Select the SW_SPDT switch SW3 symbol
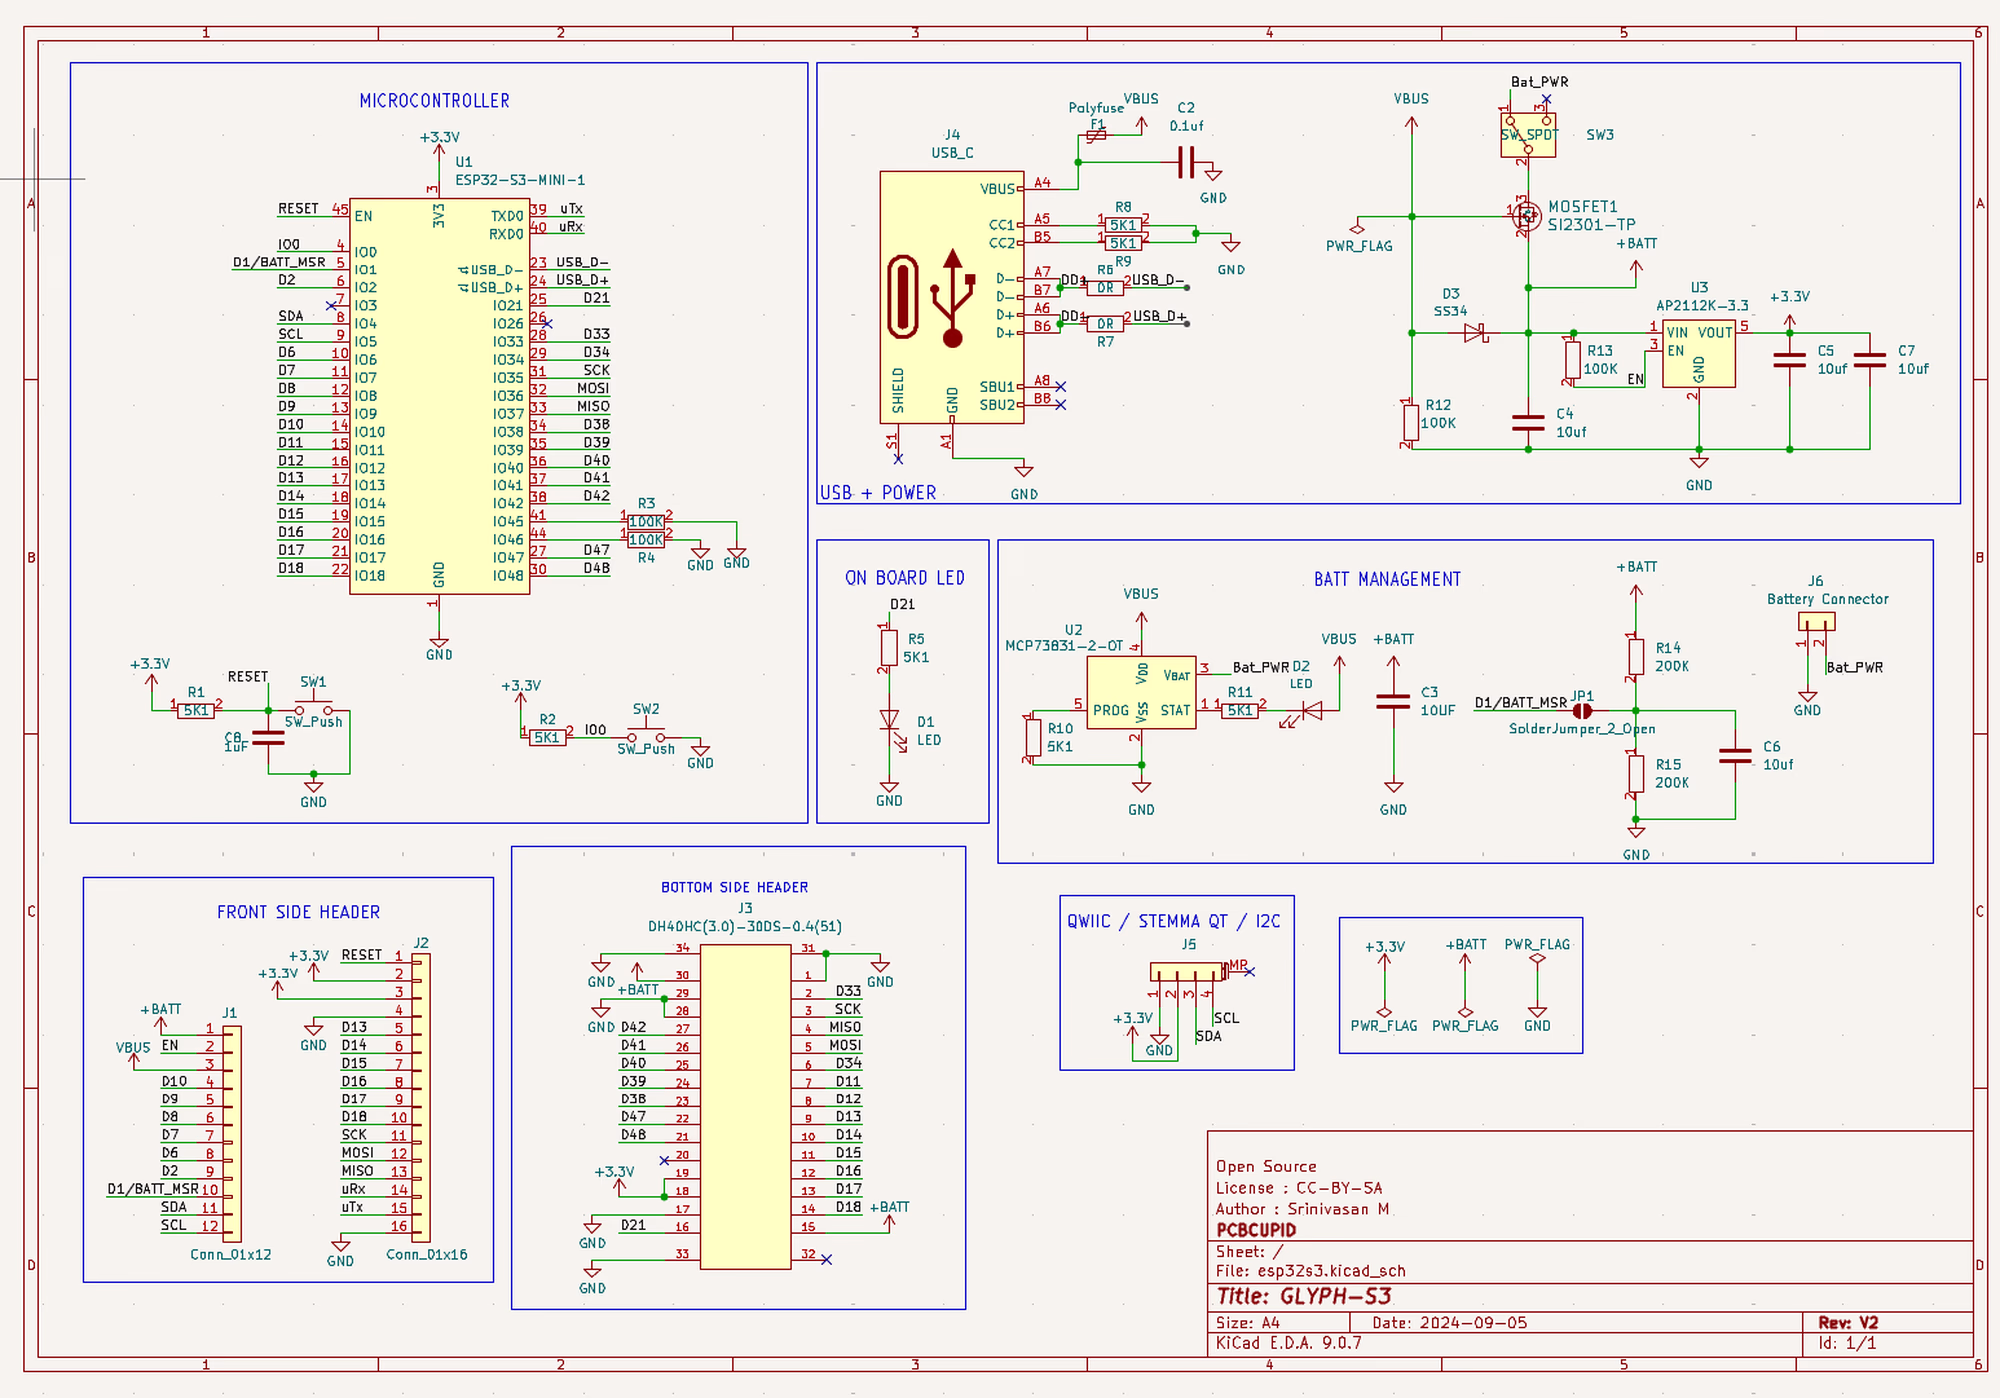The image size is (2000, 1398). click(1528, 135)
